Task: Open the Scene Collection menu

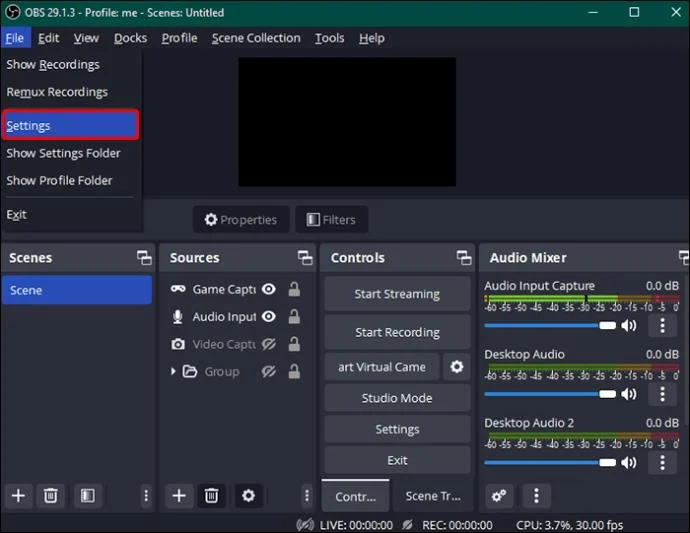Action: pos(256,38)
